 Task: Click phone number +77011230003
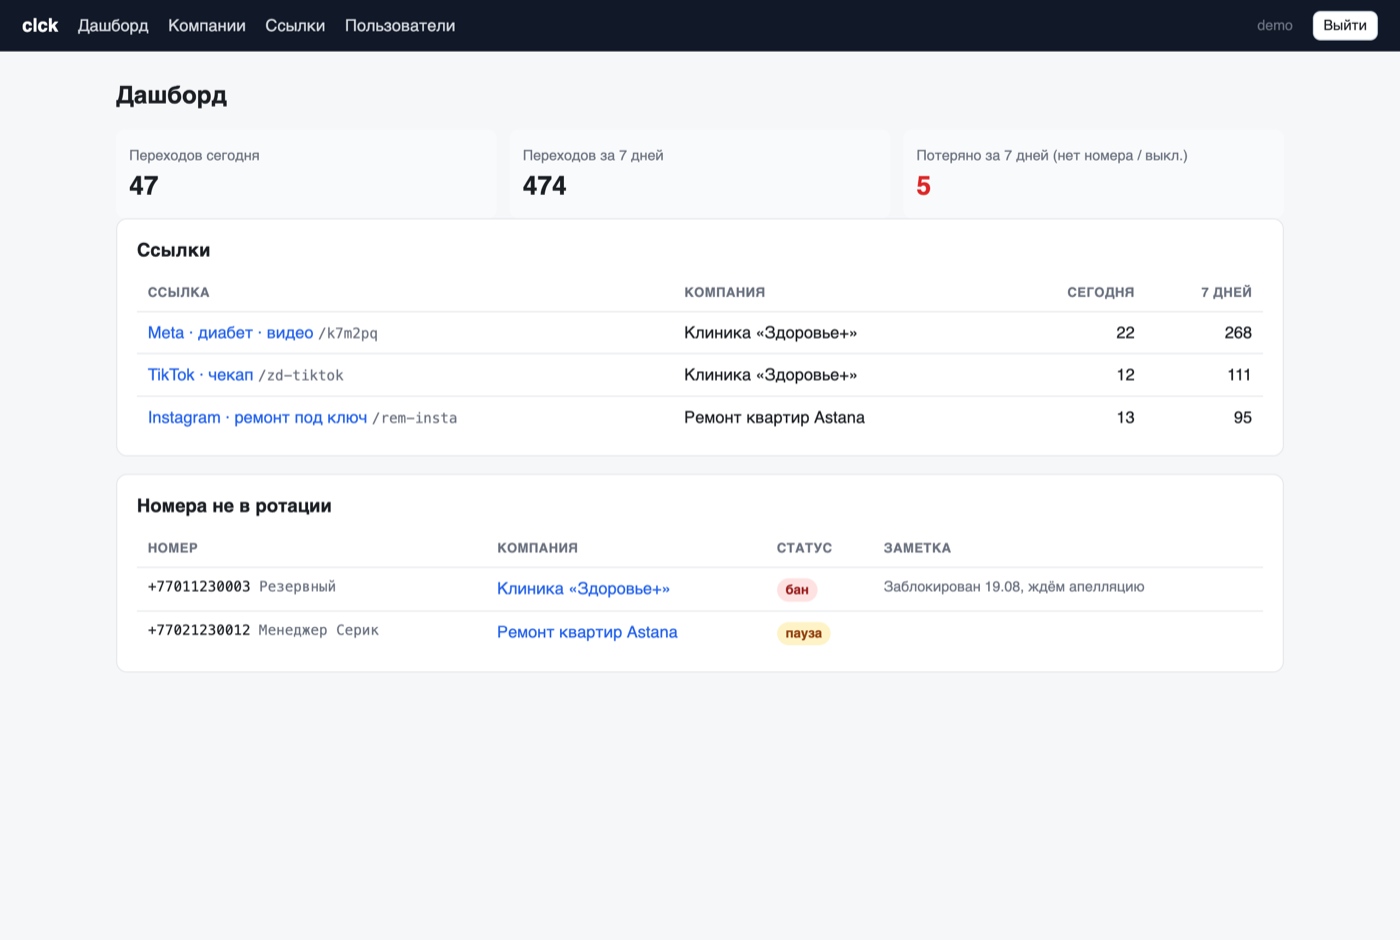[x=199, y=587]
